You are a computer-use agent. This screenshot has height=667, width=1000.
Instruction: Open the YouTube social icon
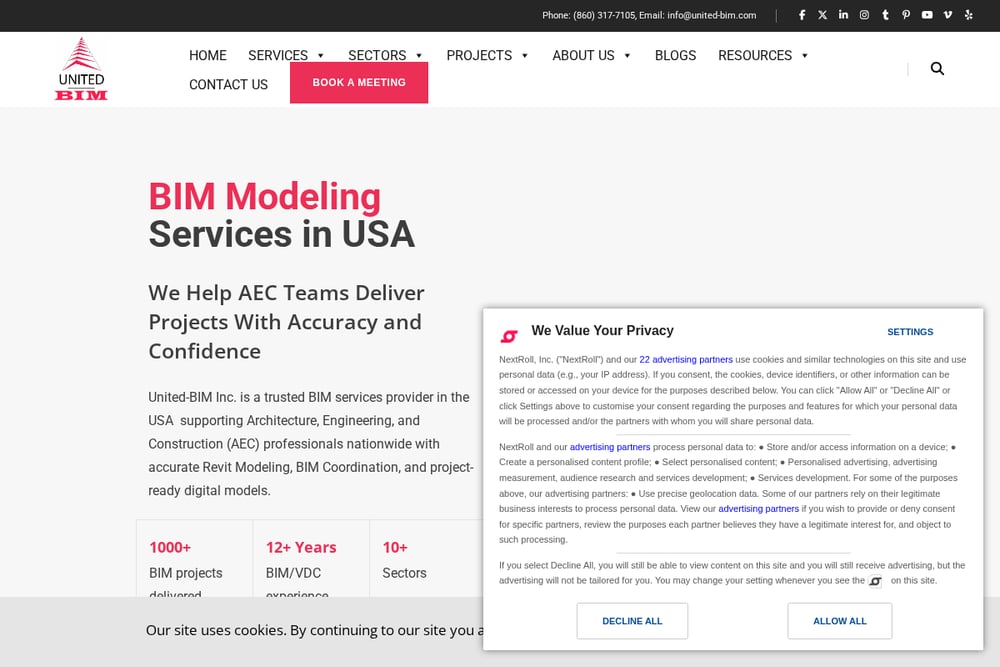click(927, 15)
